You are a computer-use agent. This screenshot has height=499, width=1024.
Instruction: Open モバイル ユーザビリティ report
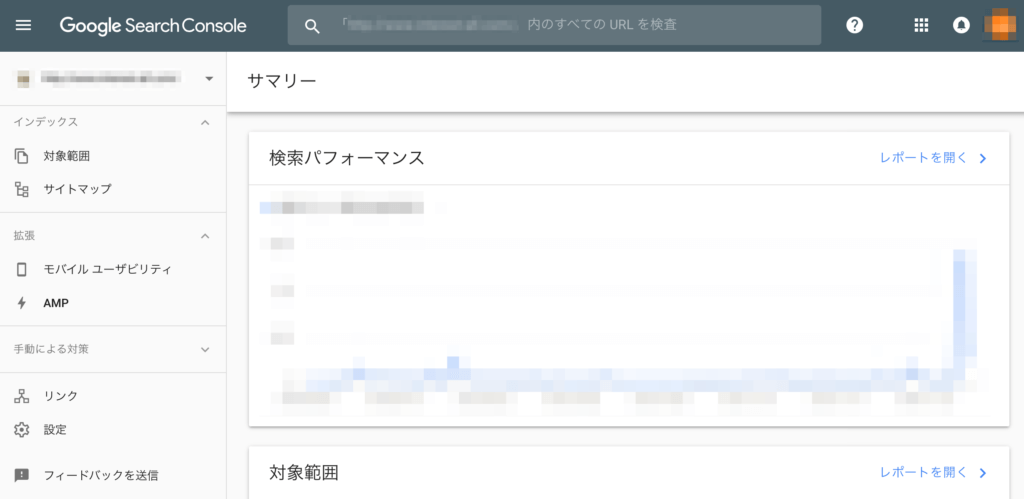(x=108, y=269)
